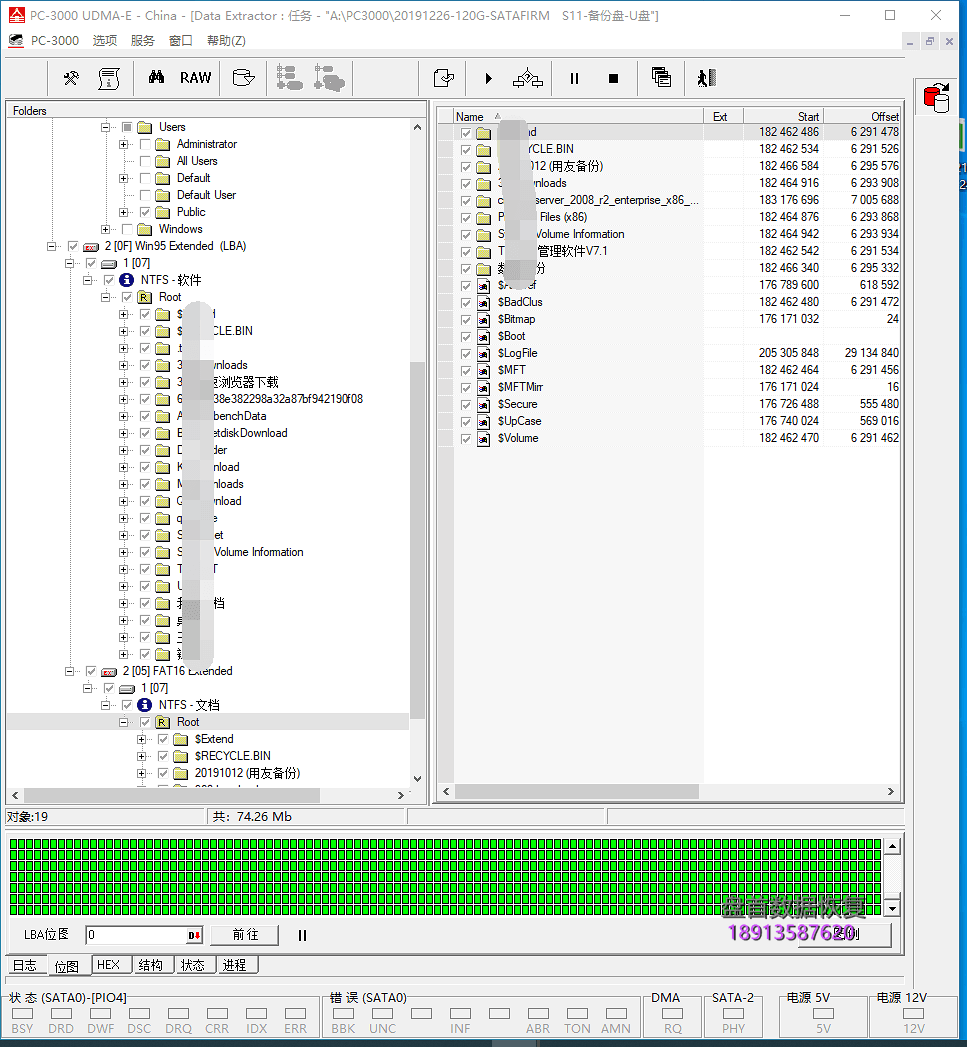This screenshot has height=1047, width=967.
Task: Collapse the Win95 Extended (LBA) node
Action: pyautogui.click(x=51, y=246)
